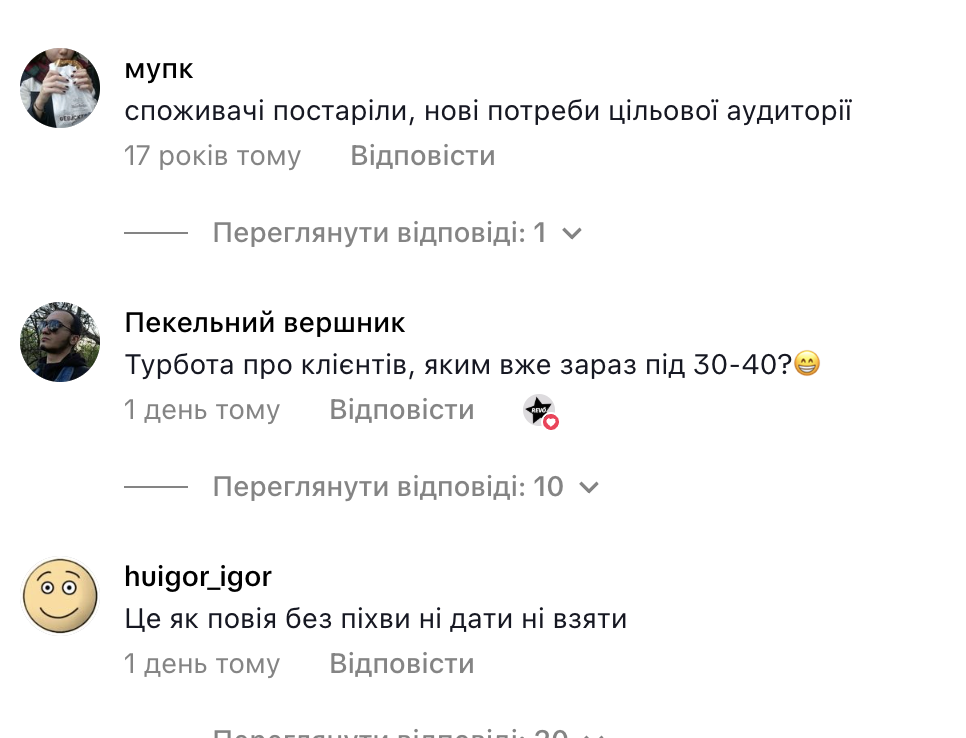
Task: Click the REVO creator-liked badge with heart
Action: [x=540, y=411]
